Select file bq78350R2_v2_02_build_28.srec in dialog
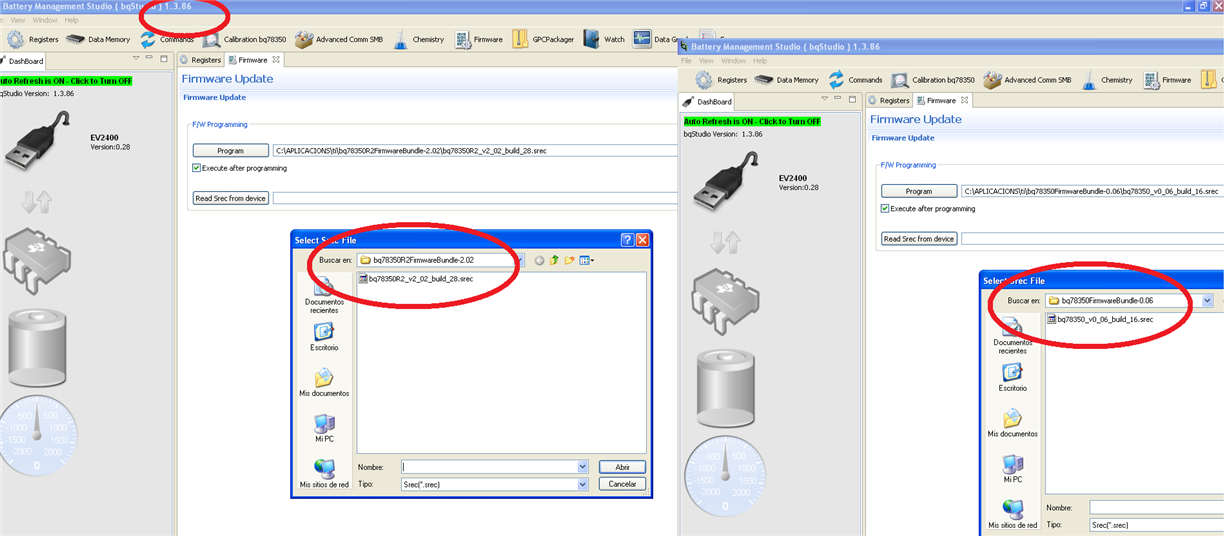Image resolution: width=1230 pixels, height=536 pixels. pos(416,279)
